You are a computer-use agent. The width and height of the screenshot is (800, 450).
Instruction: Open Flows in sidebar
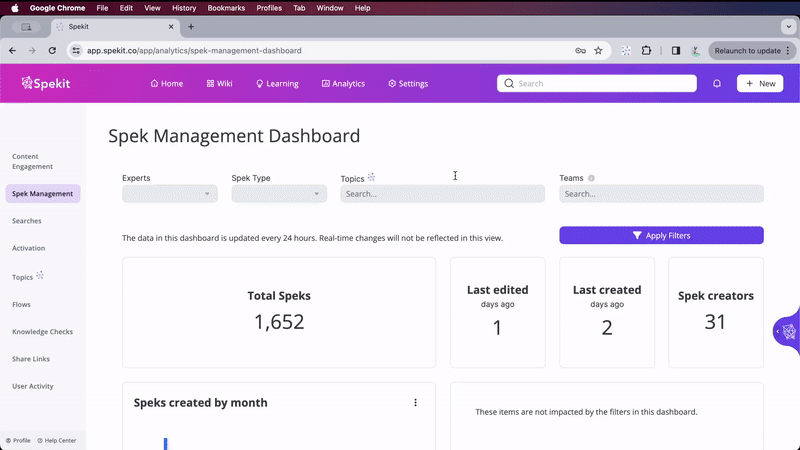point(21,305)
